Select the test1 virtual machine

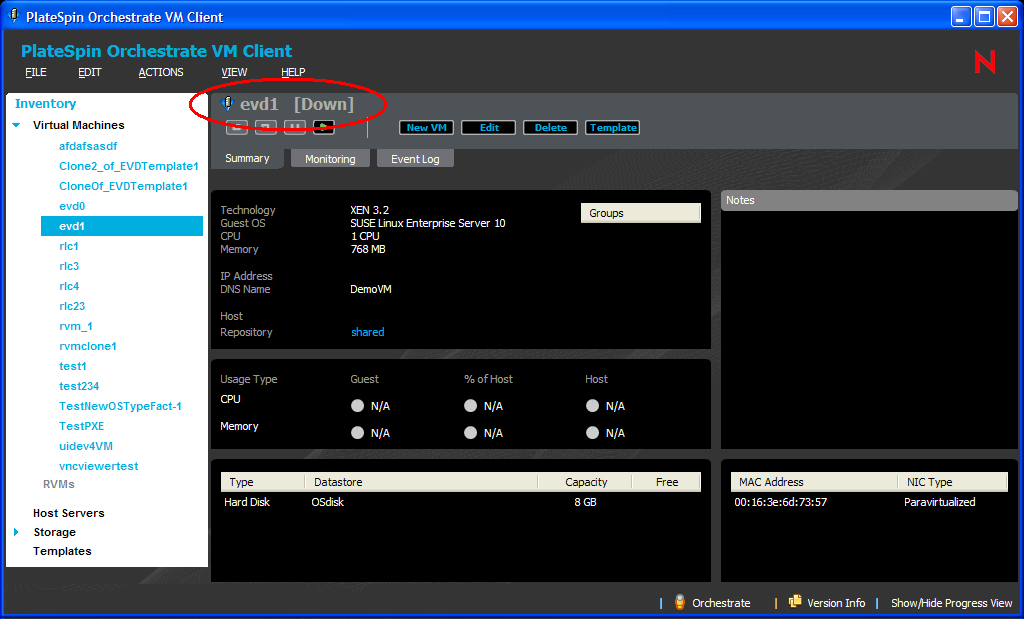[72, 366]
